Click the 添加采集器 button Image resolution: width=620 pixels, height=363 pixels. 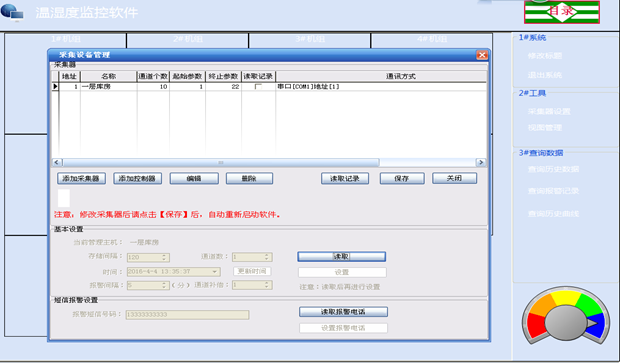point(81,179)
